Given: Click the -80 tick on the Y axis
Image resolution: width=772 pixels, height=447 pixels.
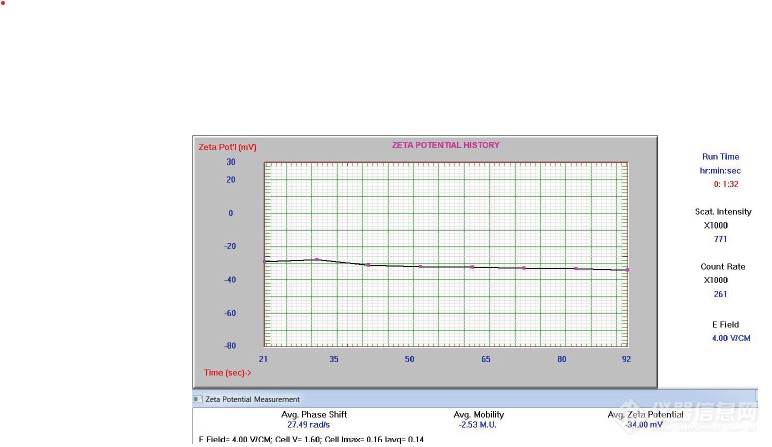Looking at the screenshot, I should [x=229, y=345].
